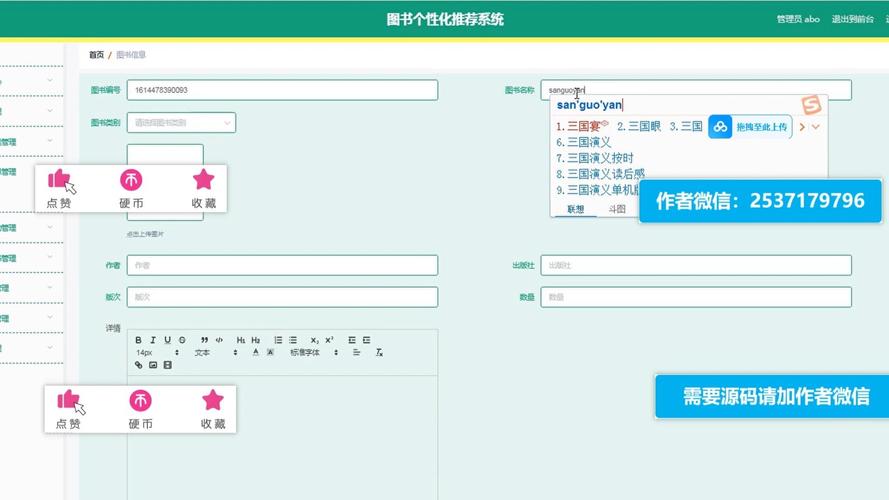Insert a bulleted list
The image size is (889, 500).
click(293, 340)
